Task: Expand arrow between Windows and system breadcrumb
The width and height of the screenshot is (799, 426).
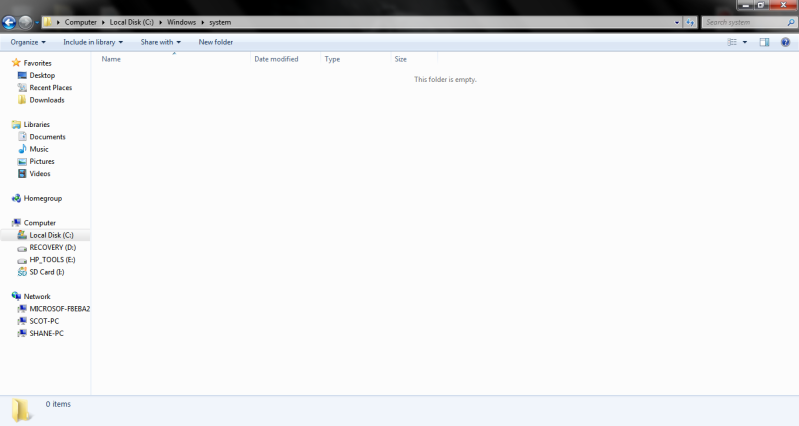Action: pyautogui.click(x=203, y=22)
